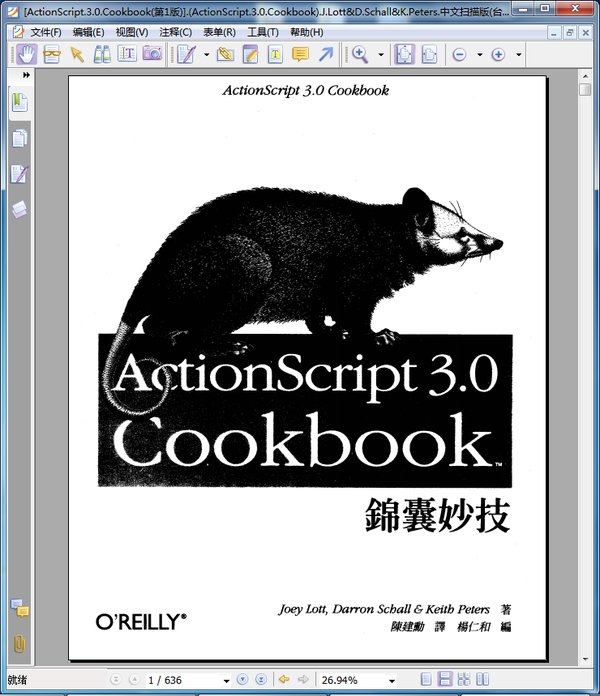Click the vertical scrollbar thumb
The width and height of the screenshot is (600, 696).
[585, 89]
